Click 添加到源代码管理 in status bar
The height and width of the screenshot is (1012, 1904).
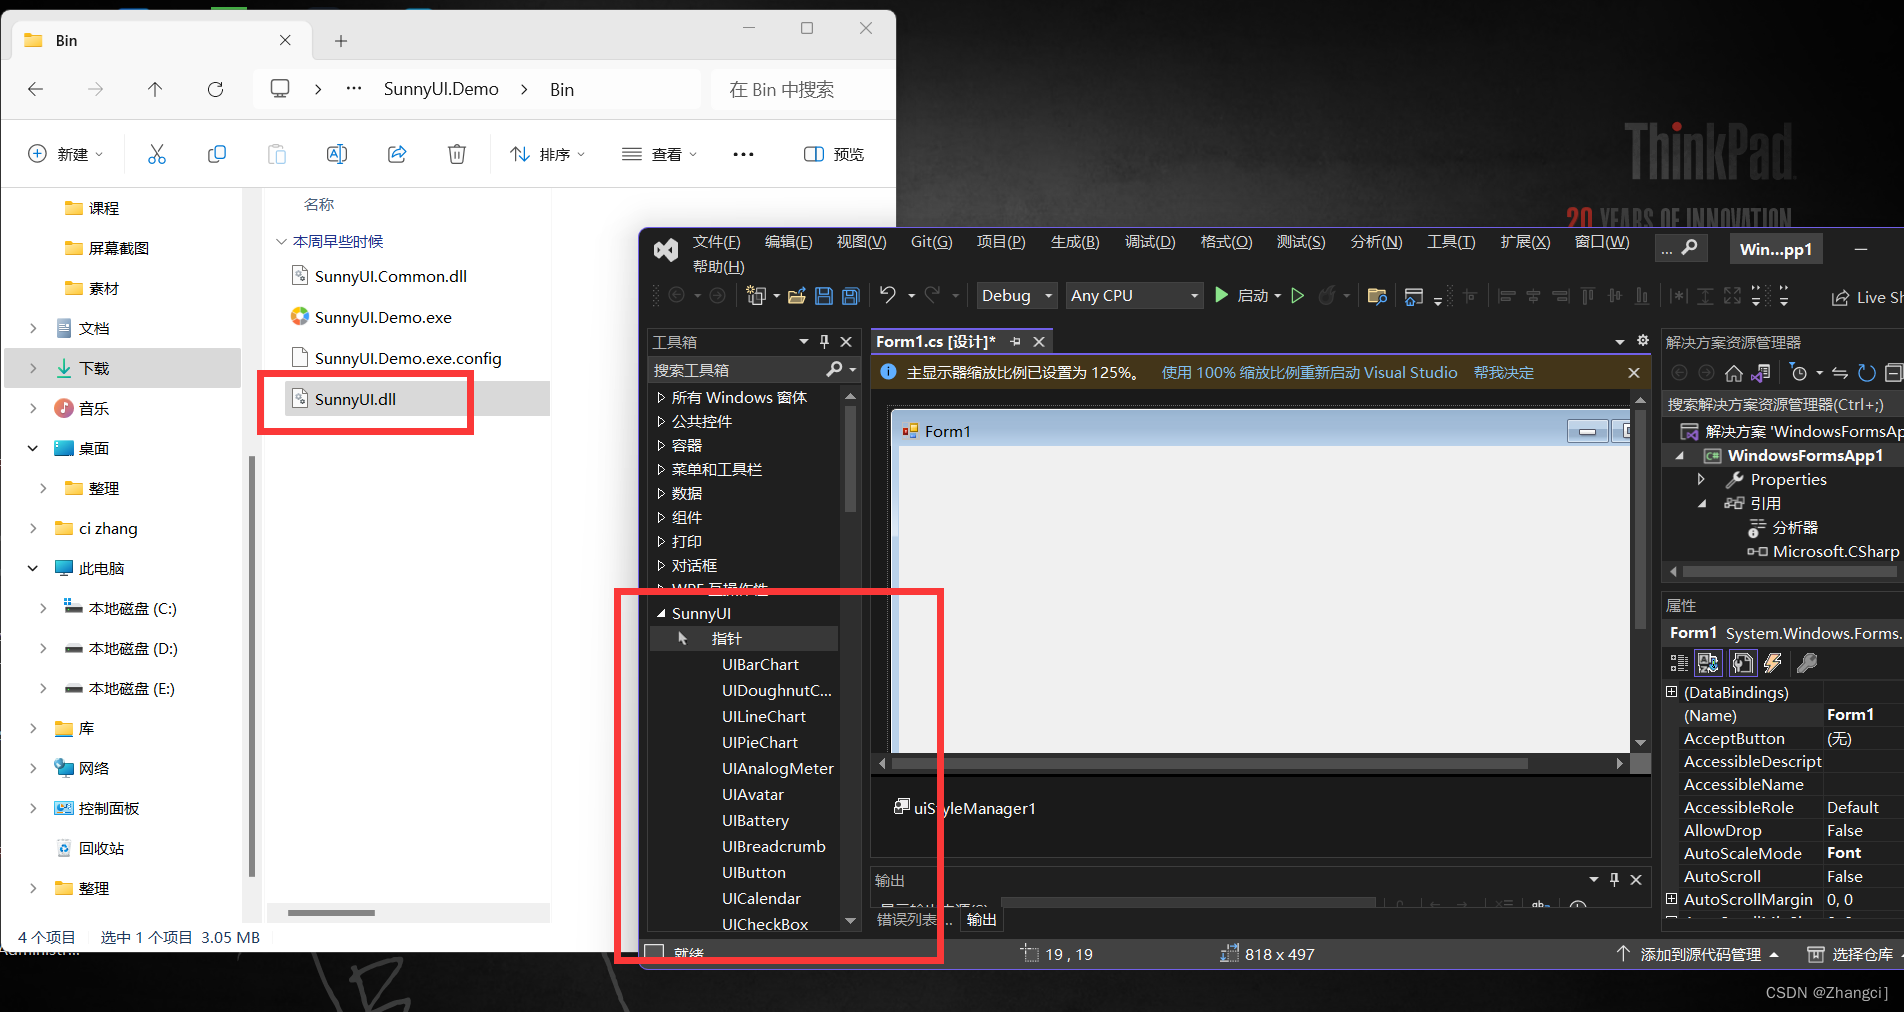click(x=1697, y=955)
